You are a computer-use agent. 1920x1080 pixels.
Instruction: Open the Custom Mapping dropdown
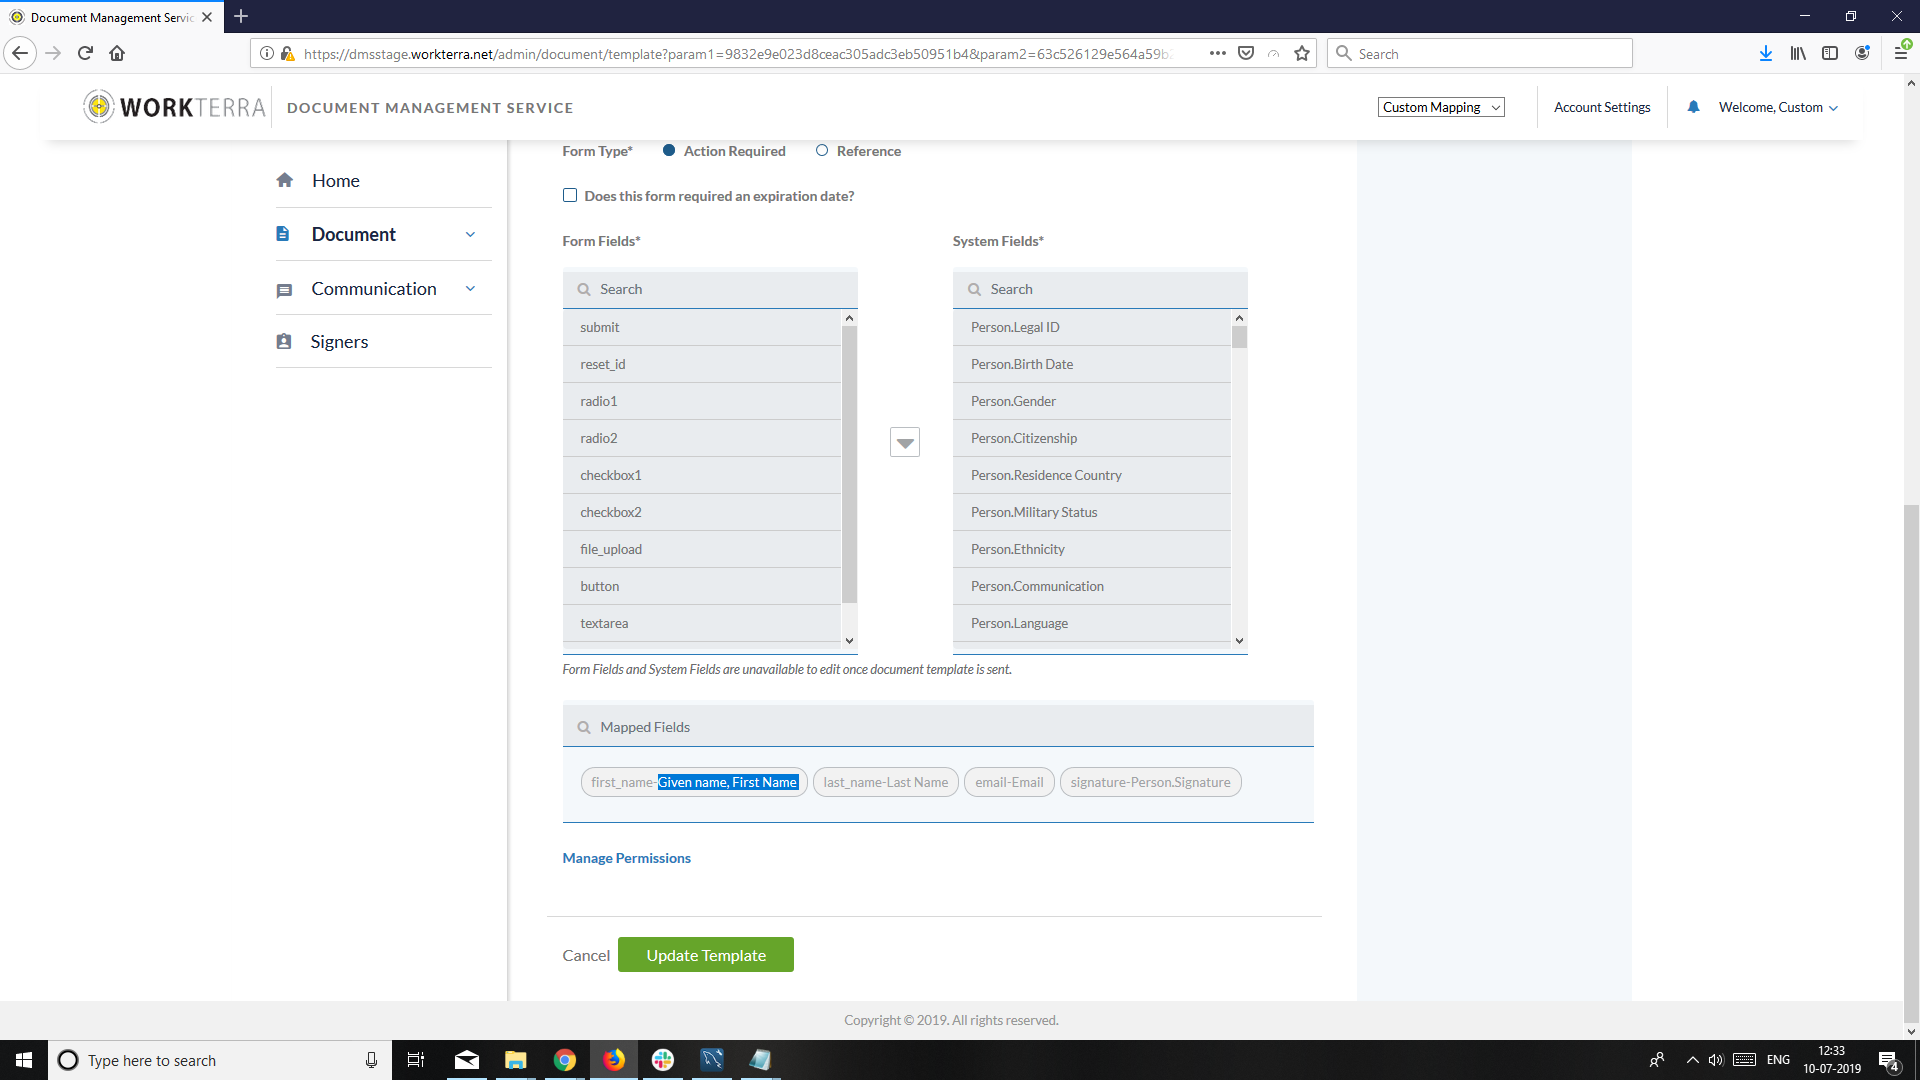(1440, 107)
